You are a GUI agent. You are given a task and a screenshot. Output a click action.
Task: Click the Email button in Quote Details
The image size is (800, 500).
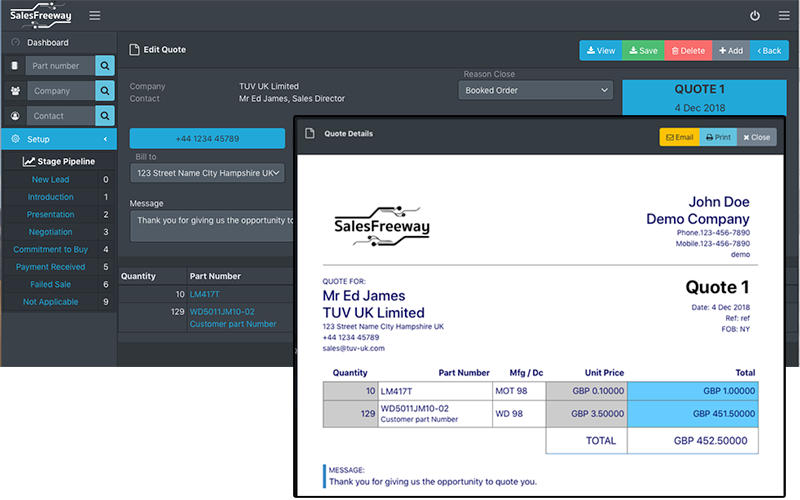(680, 137)
